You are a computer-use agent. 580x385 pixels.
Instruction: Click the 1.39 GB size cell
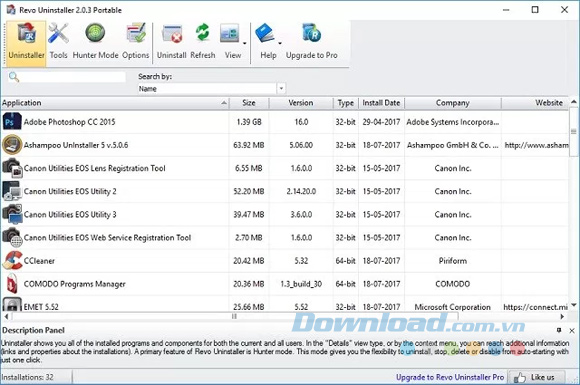249,122
